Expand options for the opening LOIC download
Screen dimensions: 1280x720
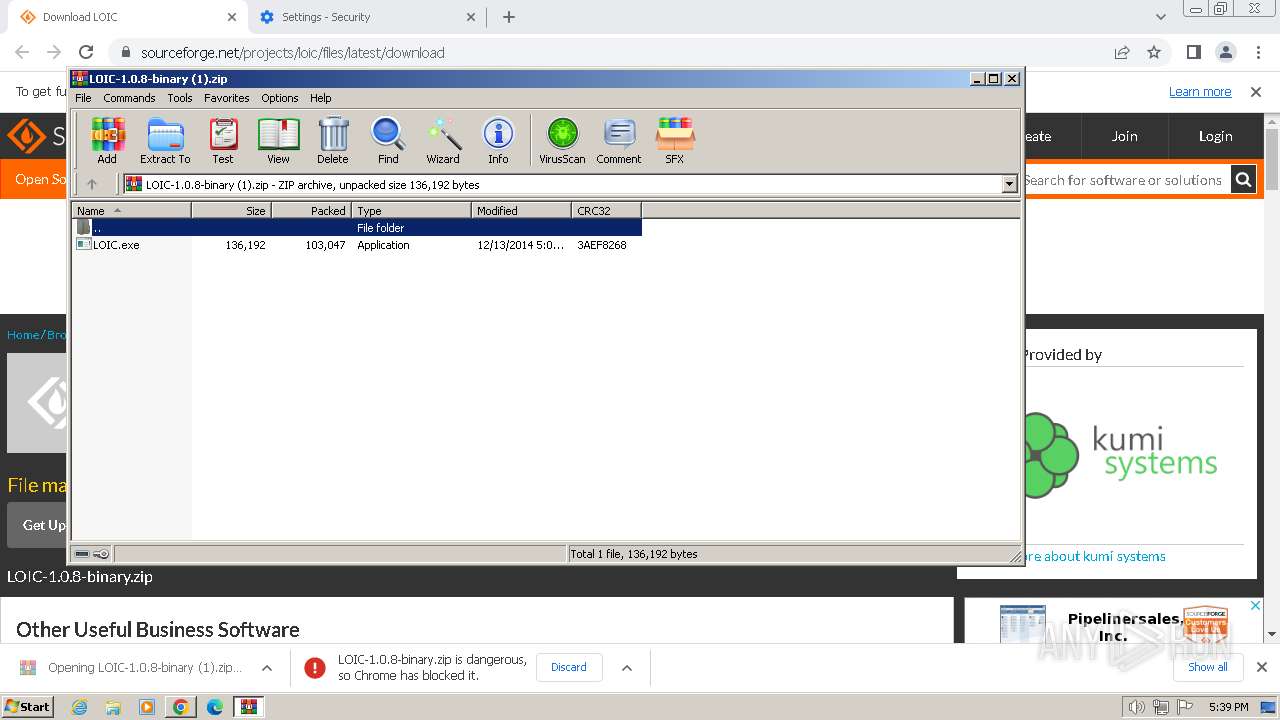coord(267,668)
